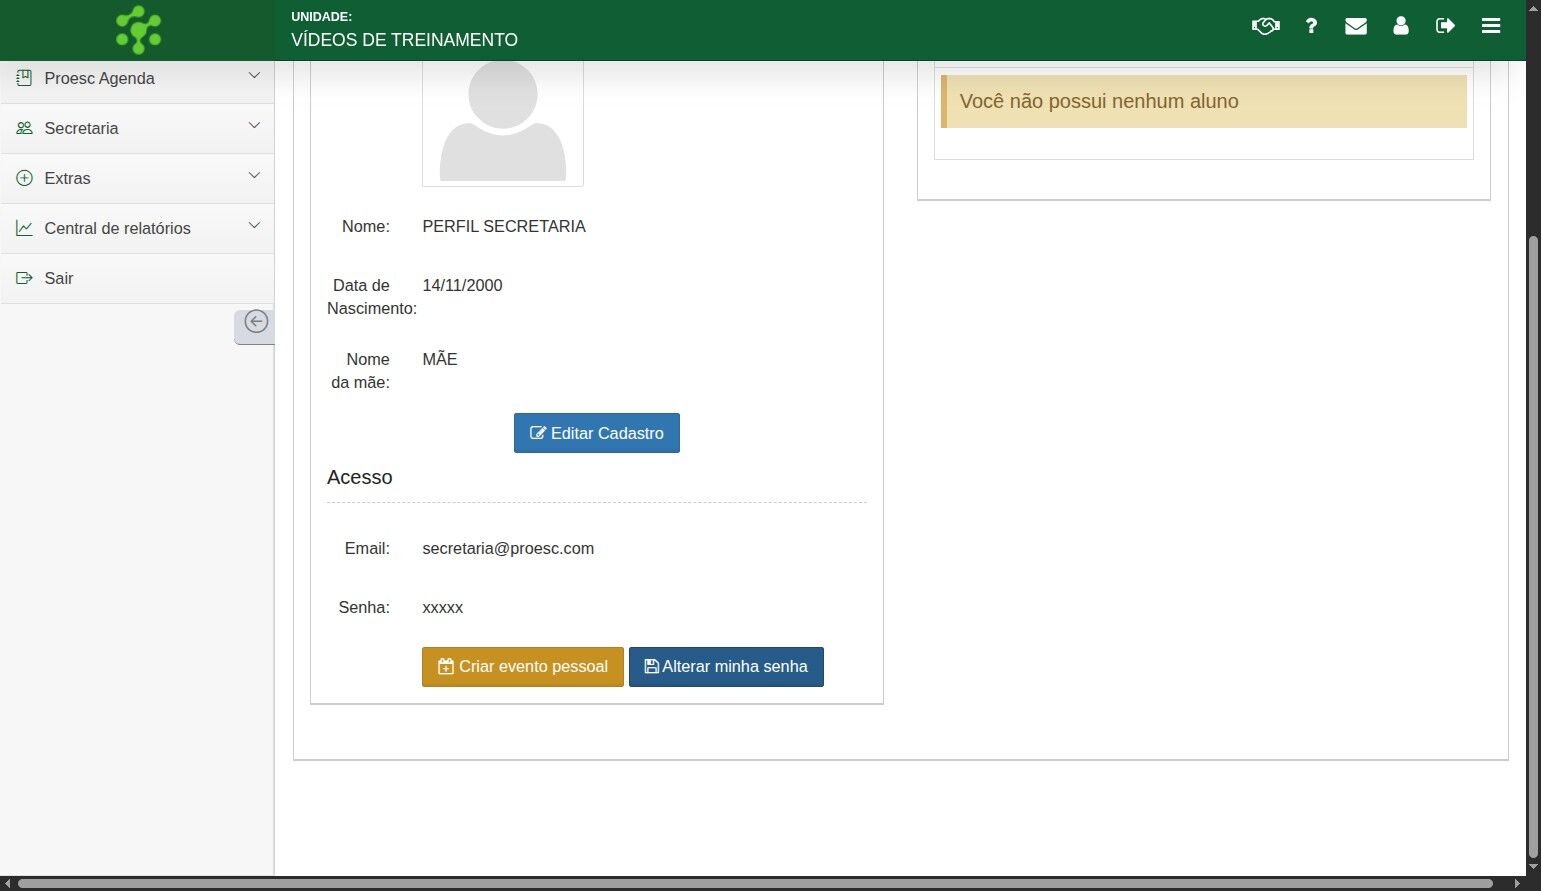
Task: Open the hamburger menu icon
Action: click(x=1491, y=26)
